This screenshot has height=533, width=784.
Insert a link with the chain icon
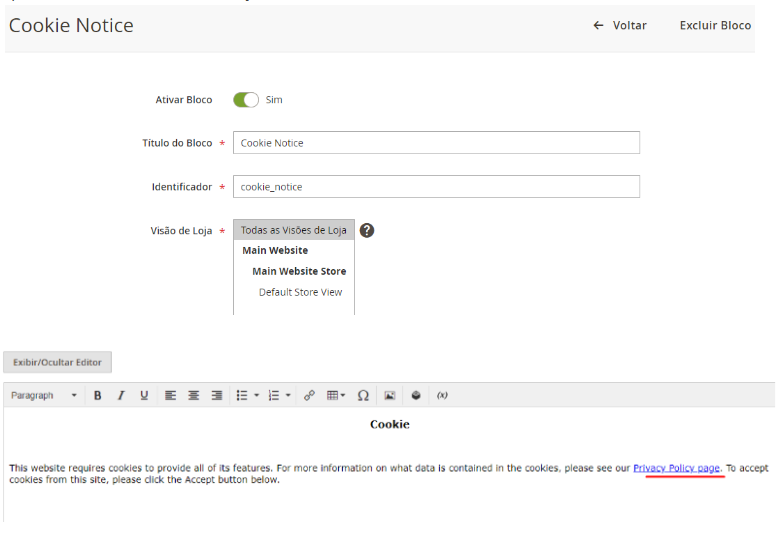(309, 396)
